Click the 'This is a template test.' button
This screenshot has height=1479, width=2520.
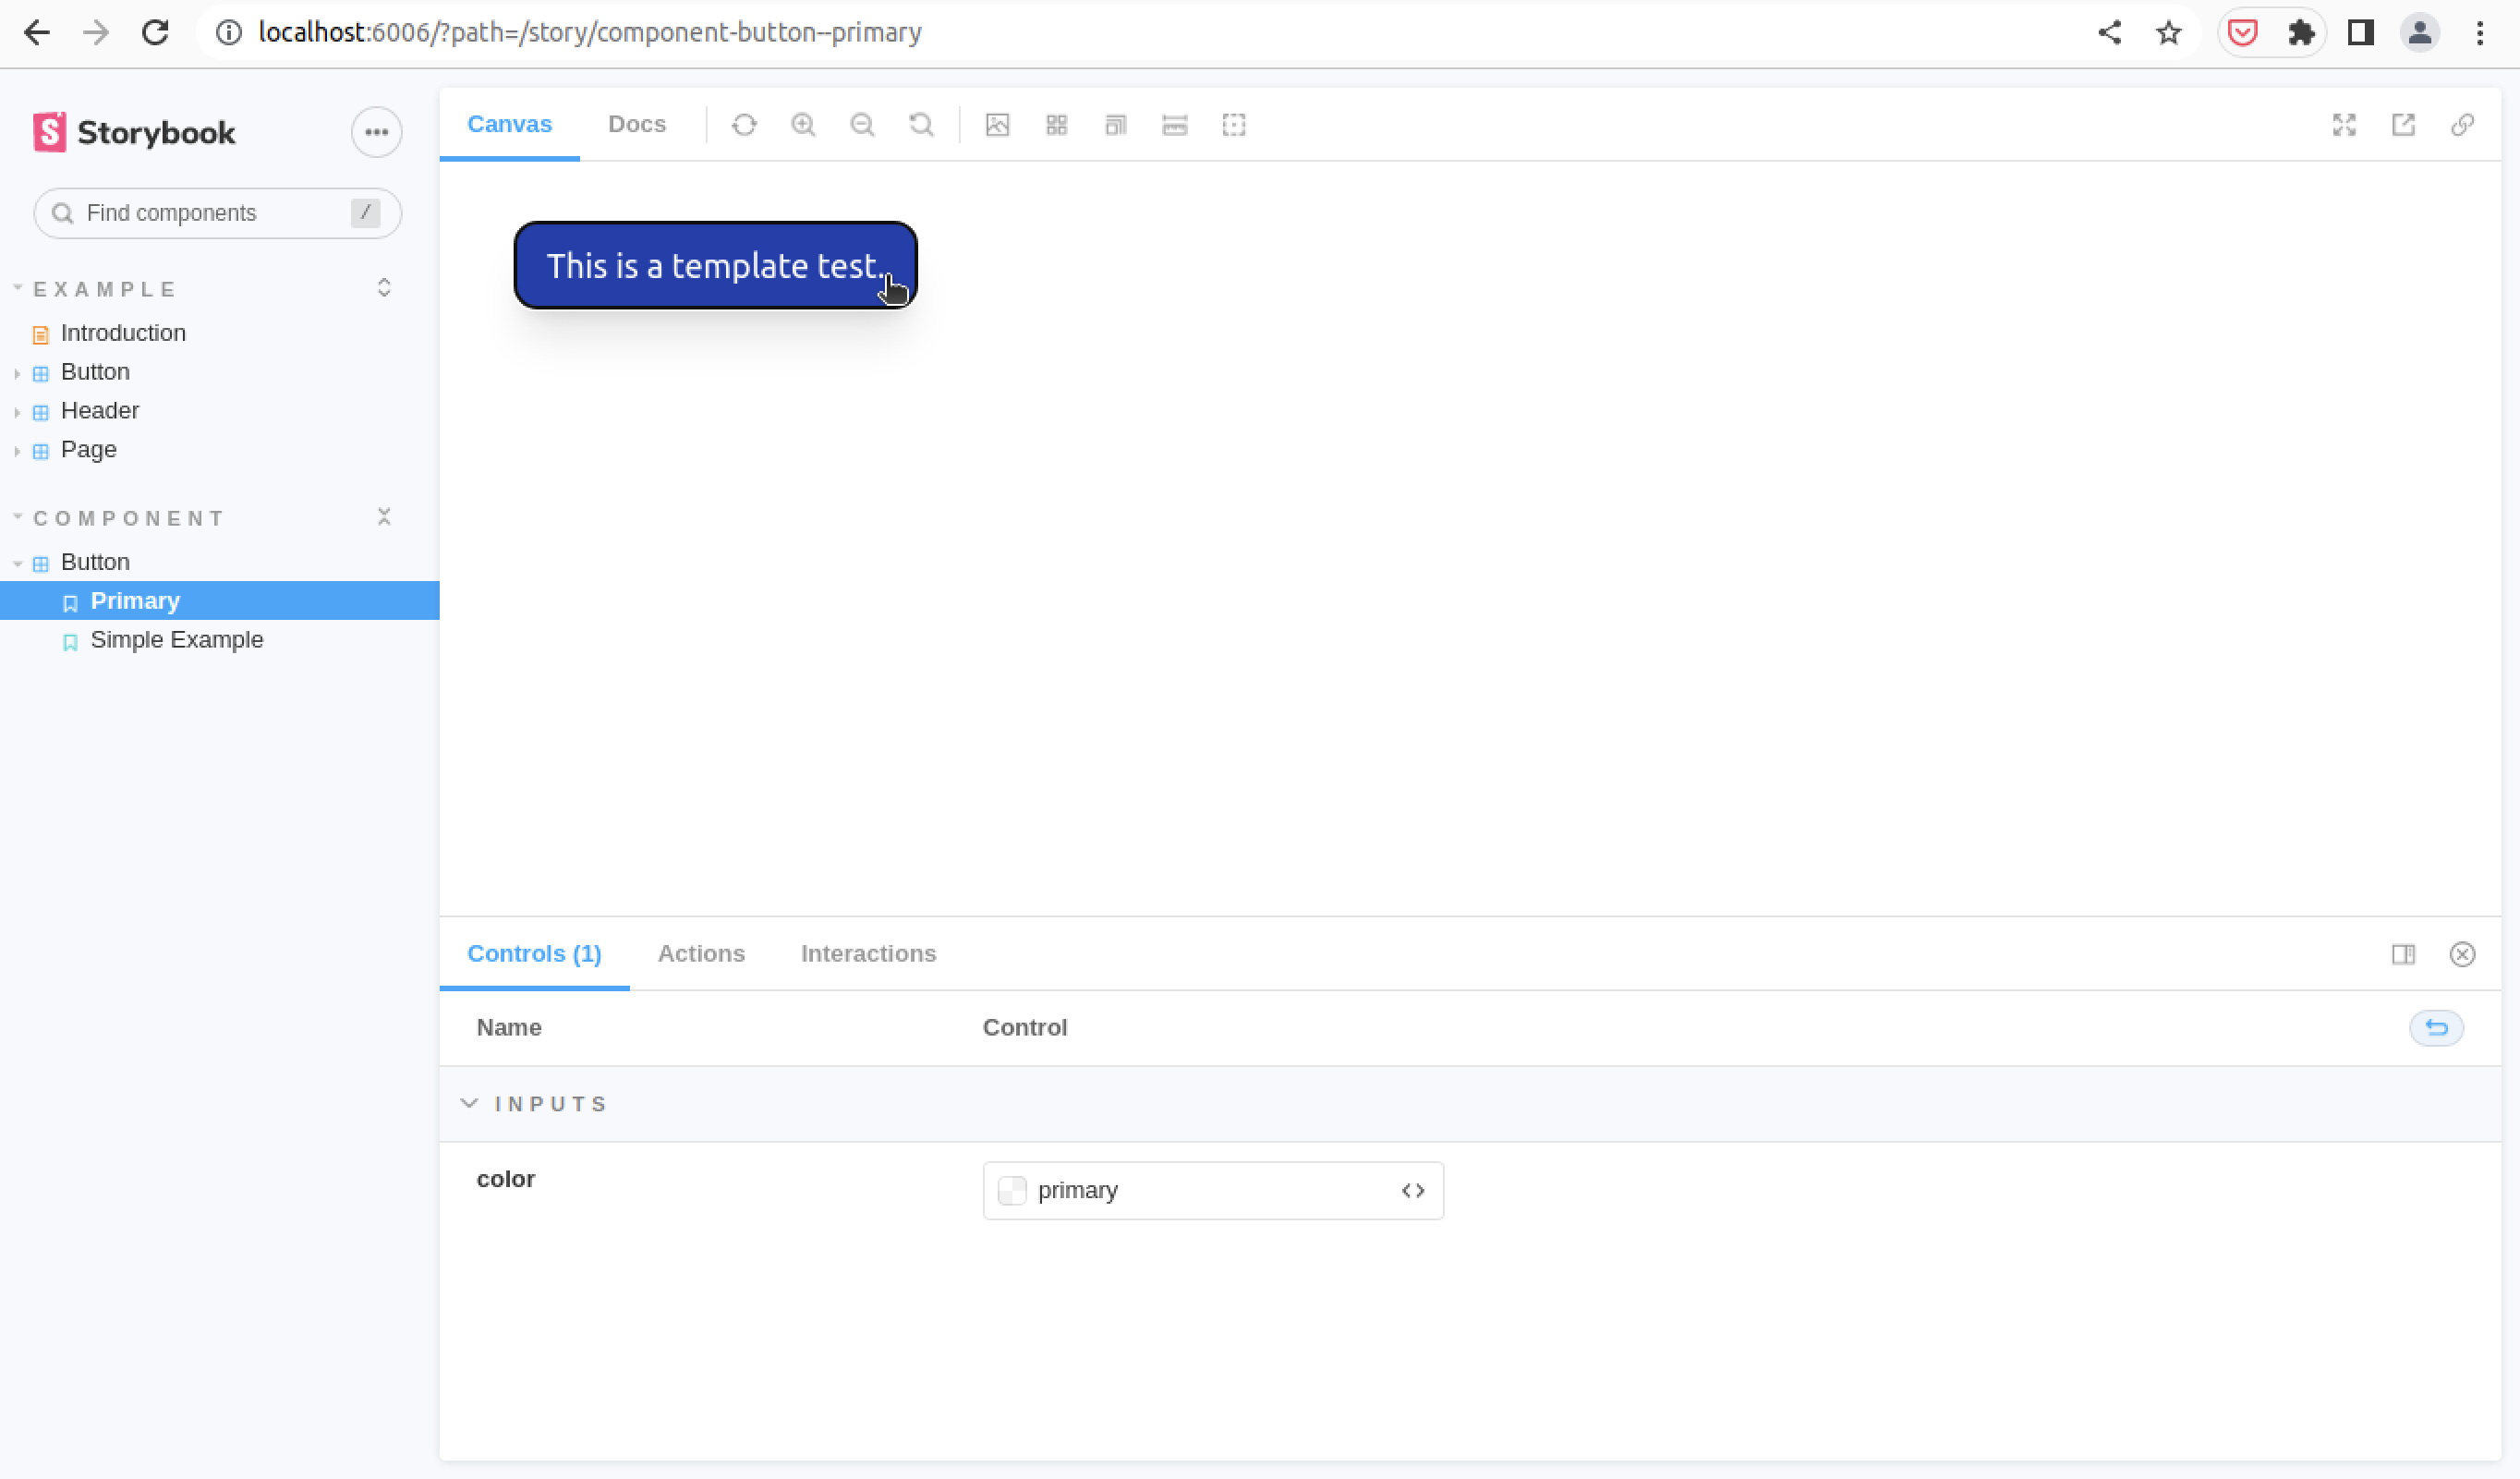715,265
